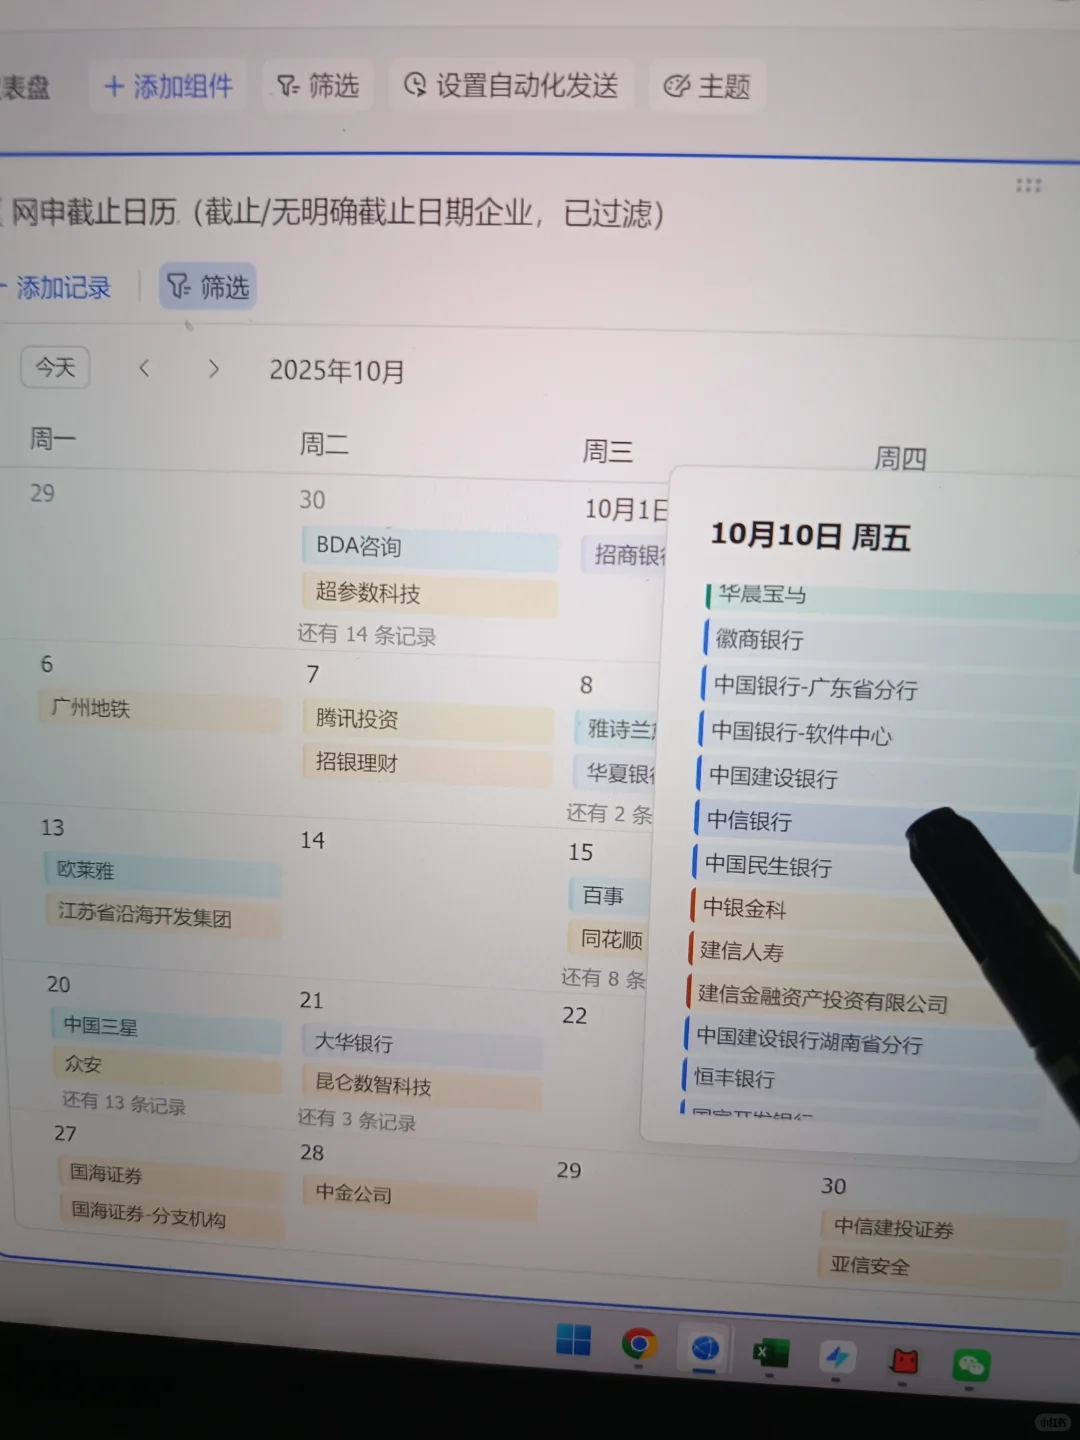1080x1440 pixels.
Task: Open the active blue globe app in taskbar
Action: click(x=705, y=1349)
